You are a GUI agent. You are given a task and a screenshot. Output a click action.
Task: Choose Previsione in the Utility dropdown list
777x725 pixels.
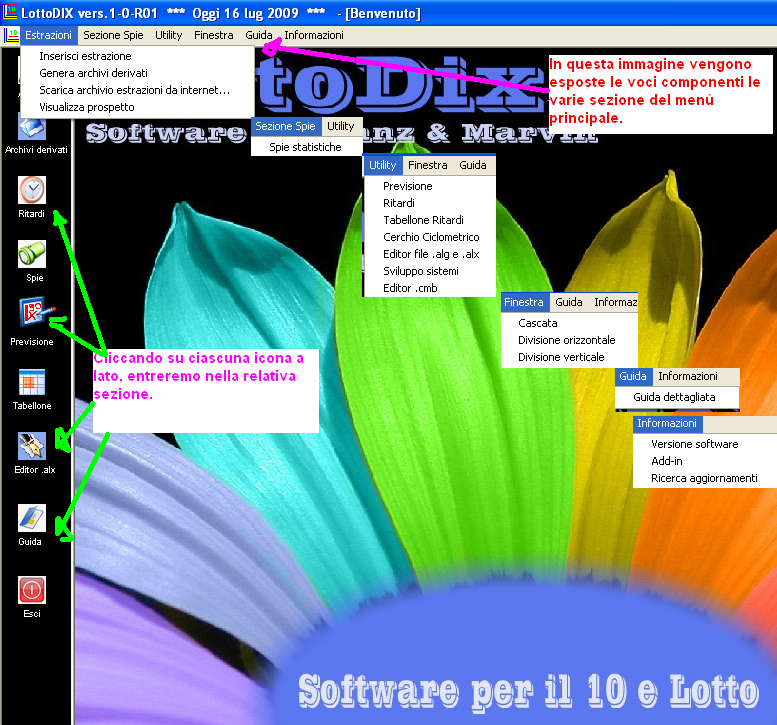(x=430, y=186)
